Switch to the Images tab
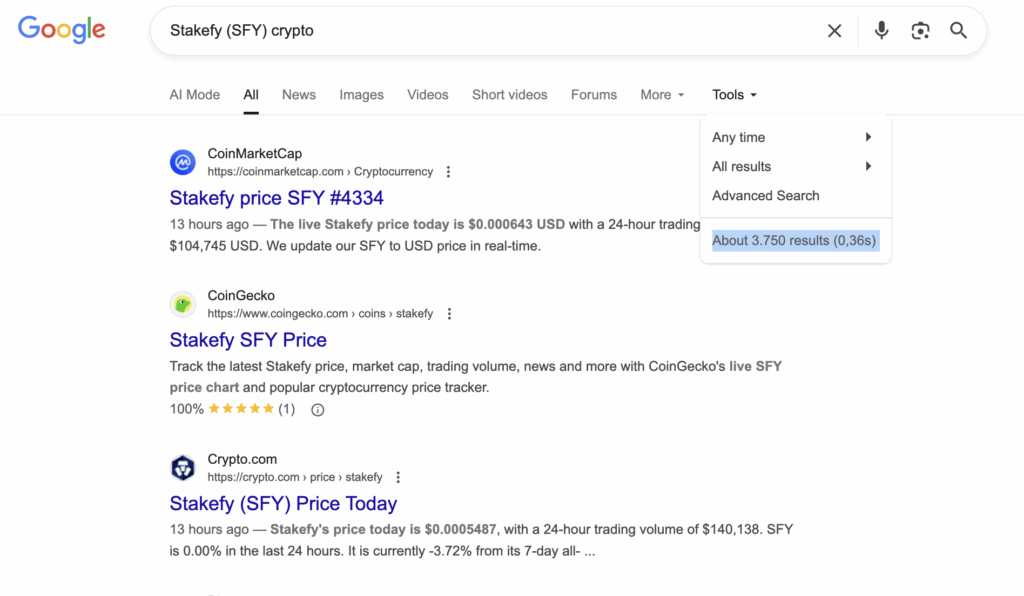This screenshot has width=1024, height=596. [361, 95]
